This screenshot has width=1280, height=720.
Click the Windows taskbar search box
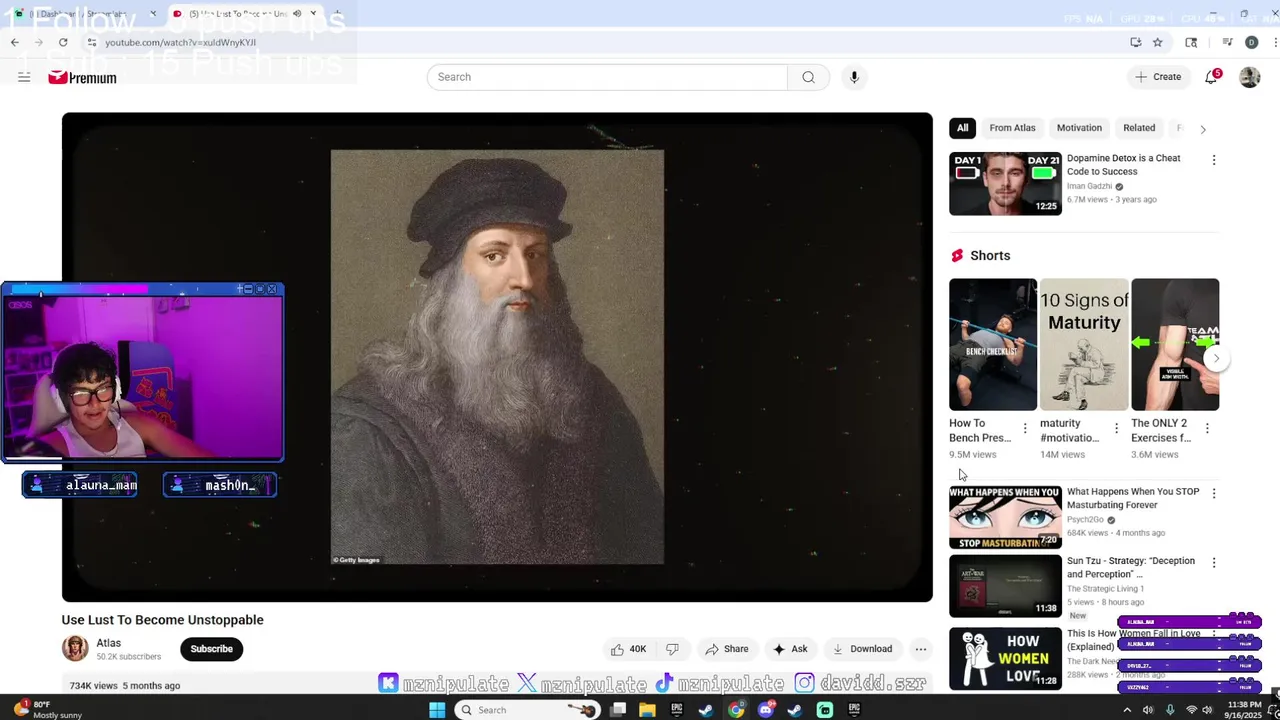click(527, 710)
